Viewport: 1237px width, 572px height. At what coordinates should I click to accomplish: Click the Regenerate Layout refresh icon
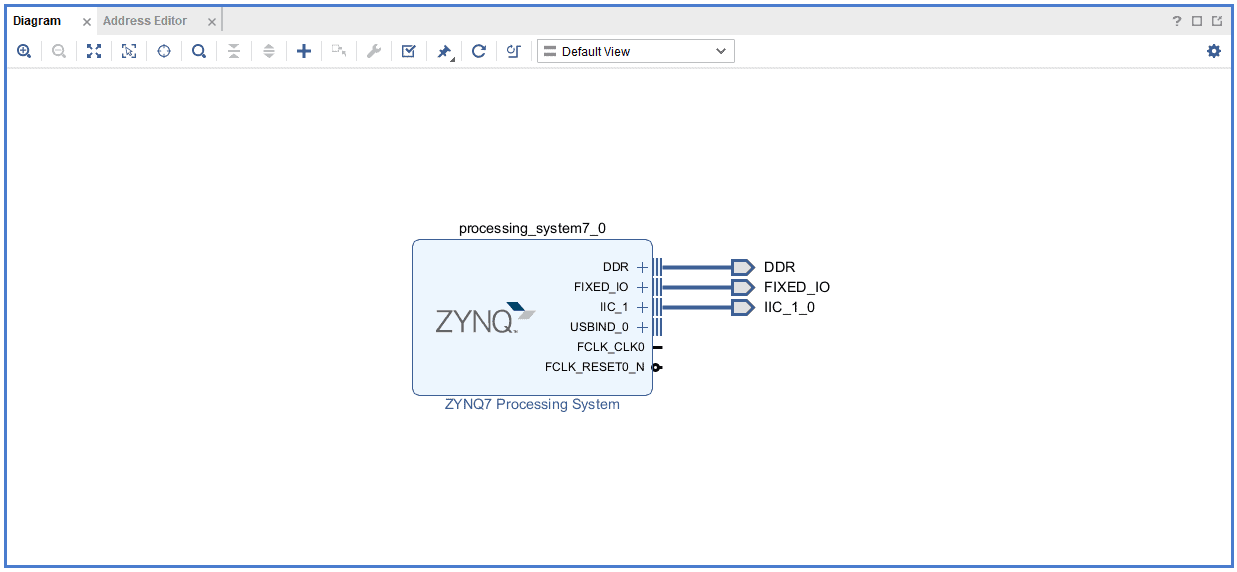click(x=479, y=51)
